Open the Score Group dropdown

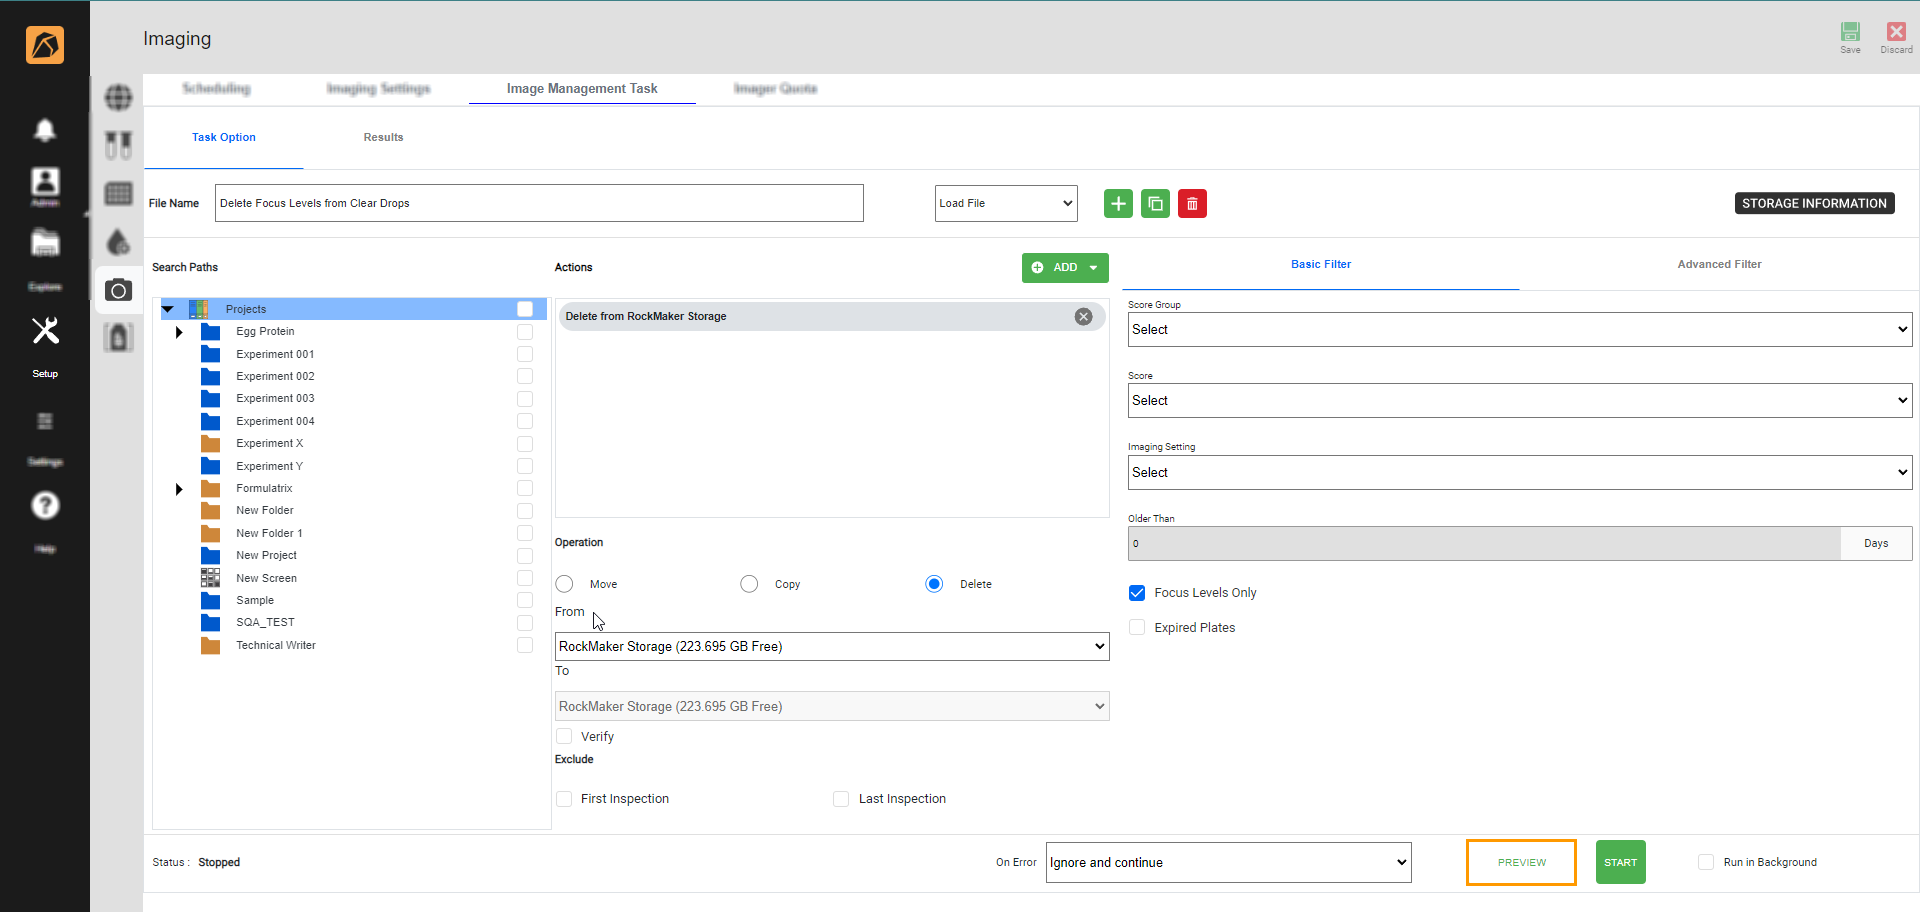[x=1520, y=329]
